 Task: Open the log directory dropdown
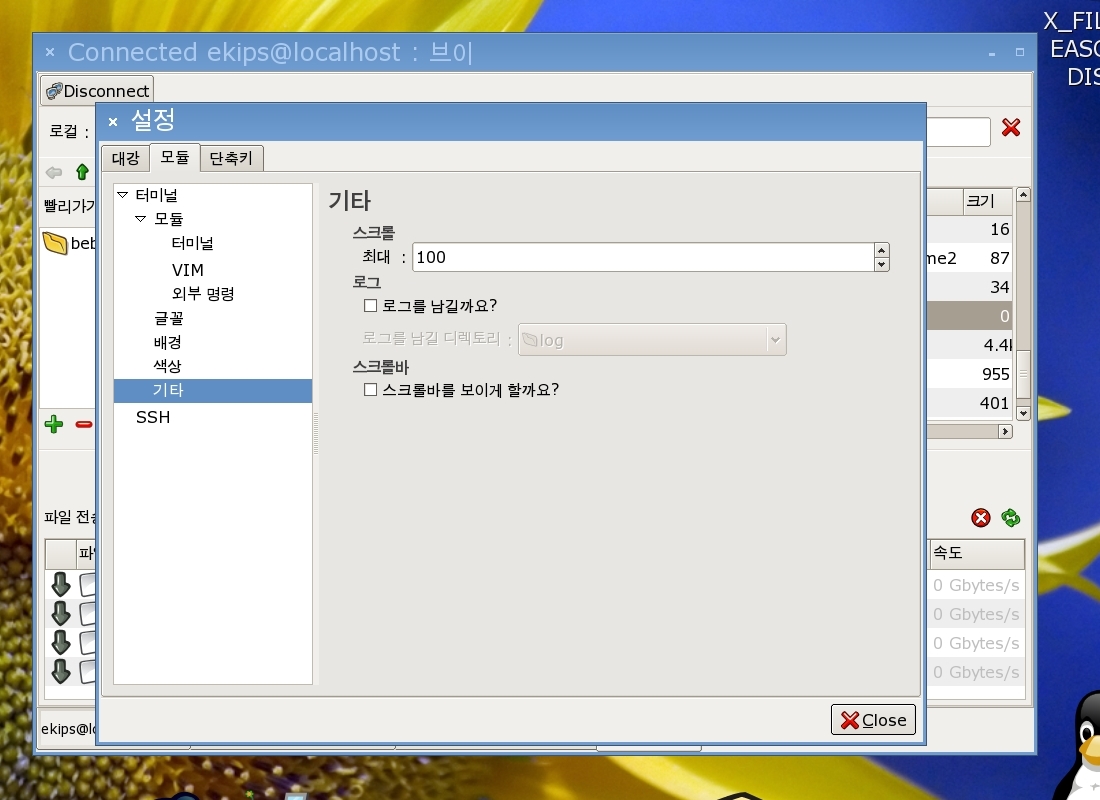point(775,340)
